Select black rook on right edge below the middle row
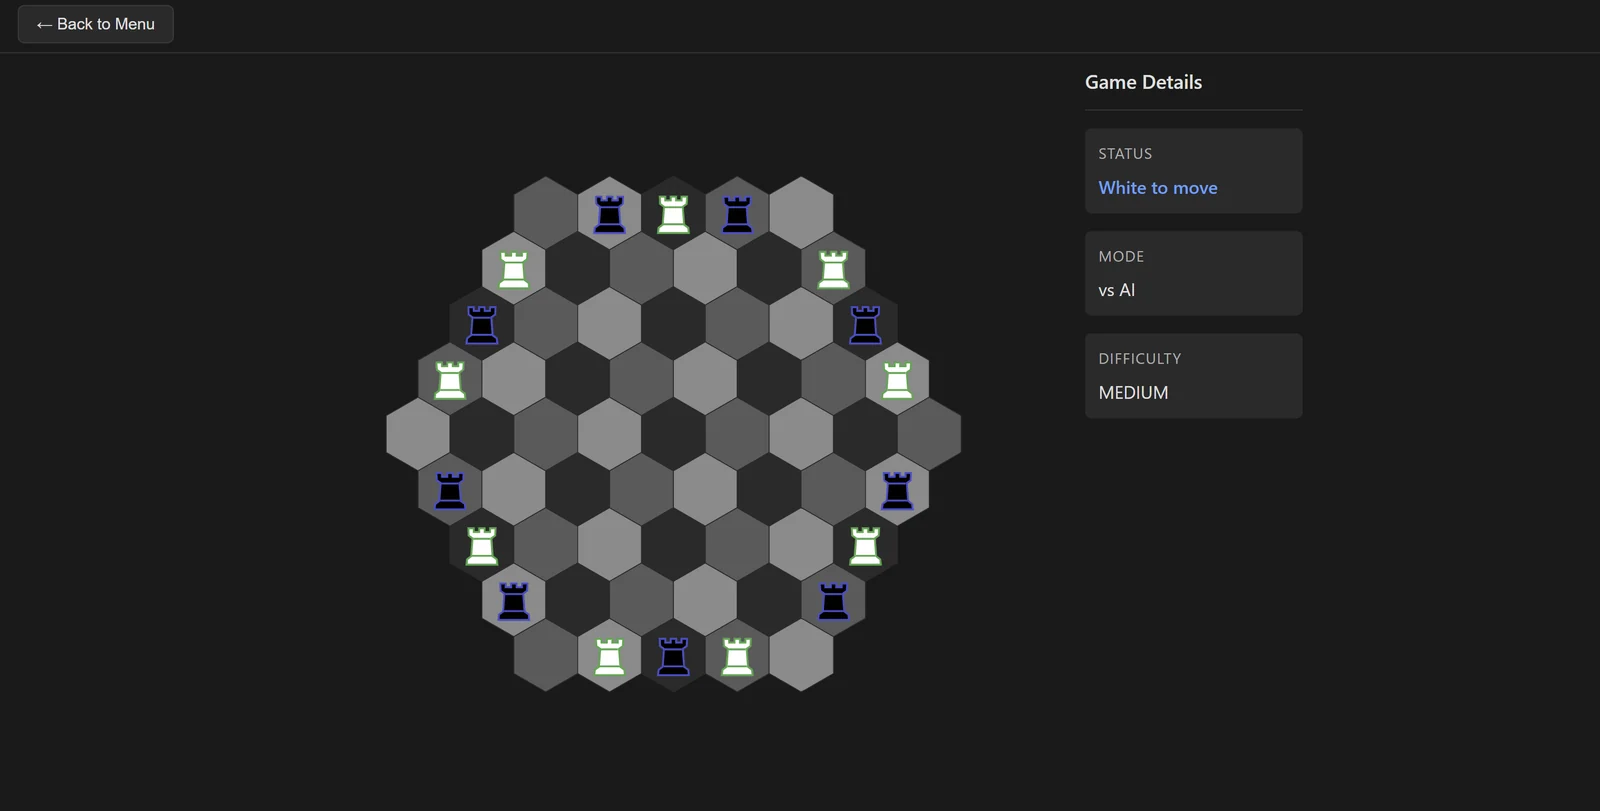1600x811 pixels. tap(897, 491)
